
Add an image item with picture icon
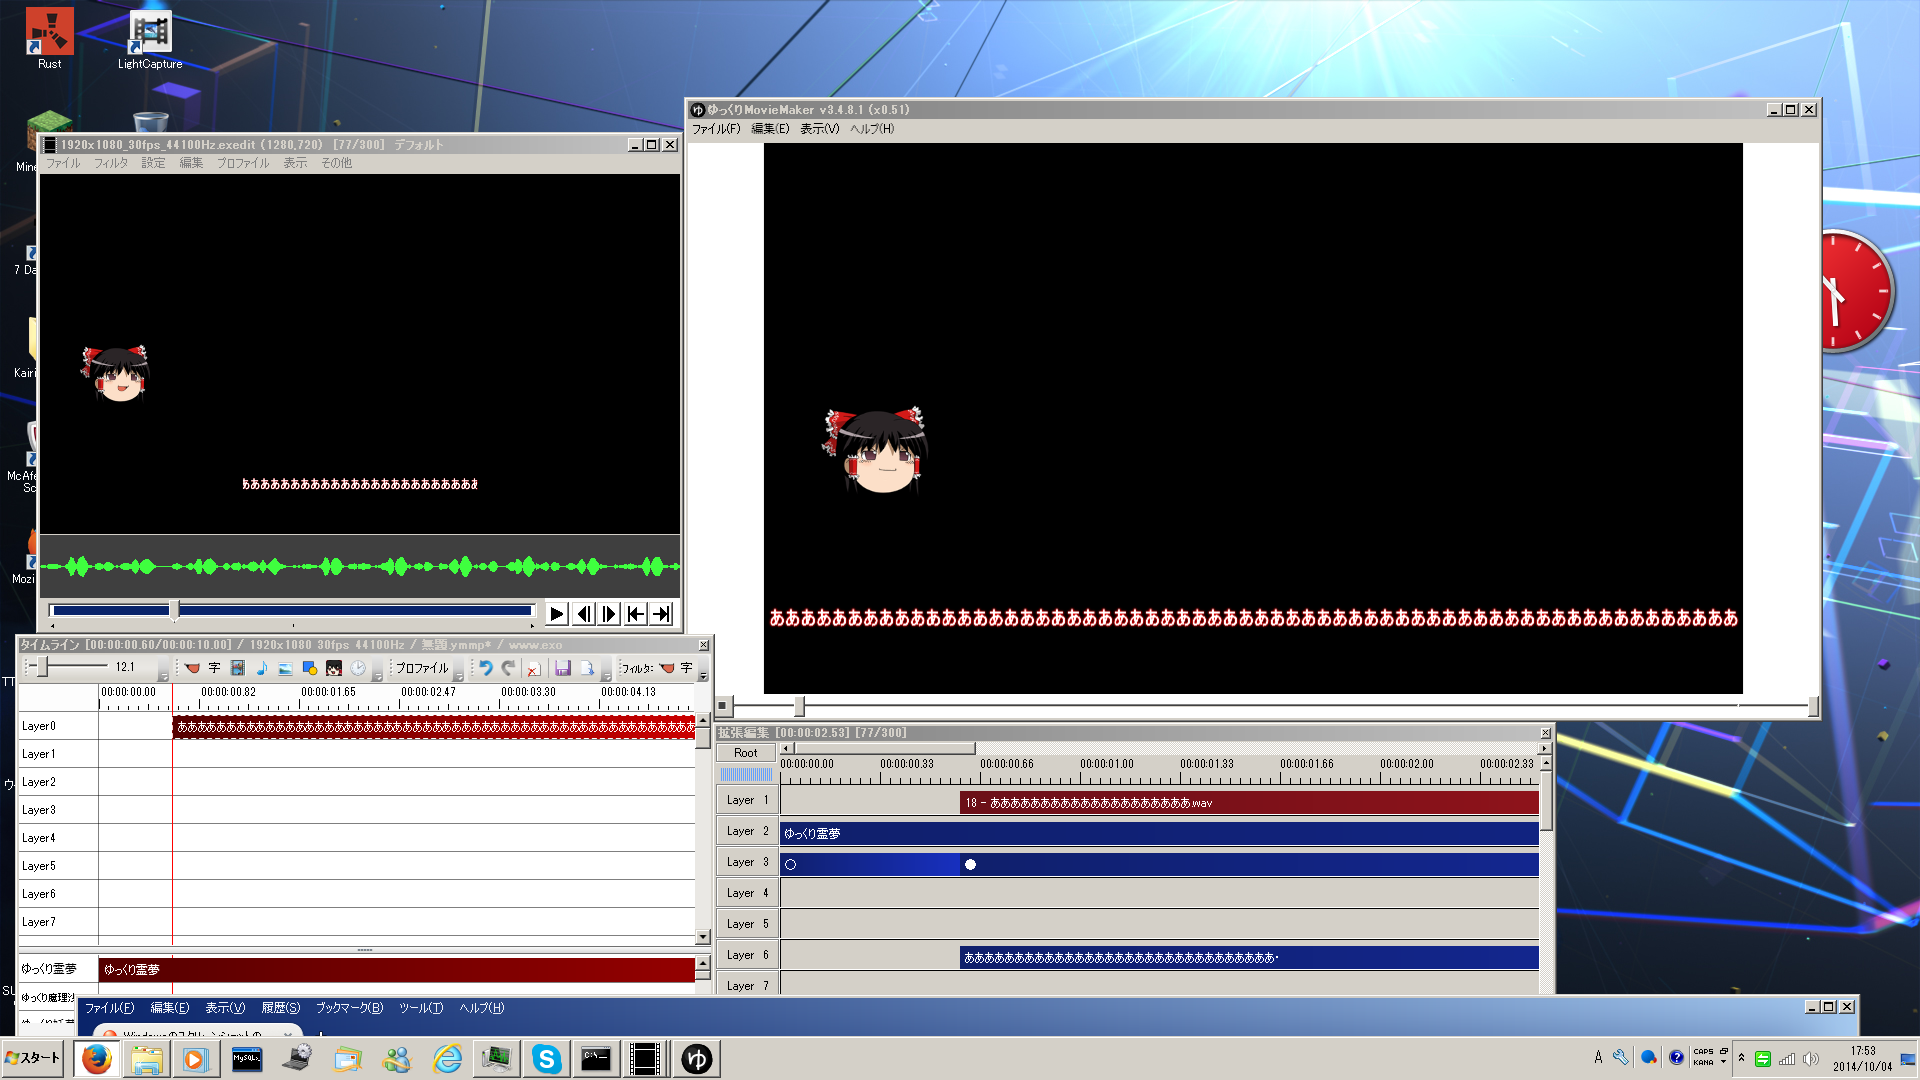pyautogui.click(x=286, y=668)
